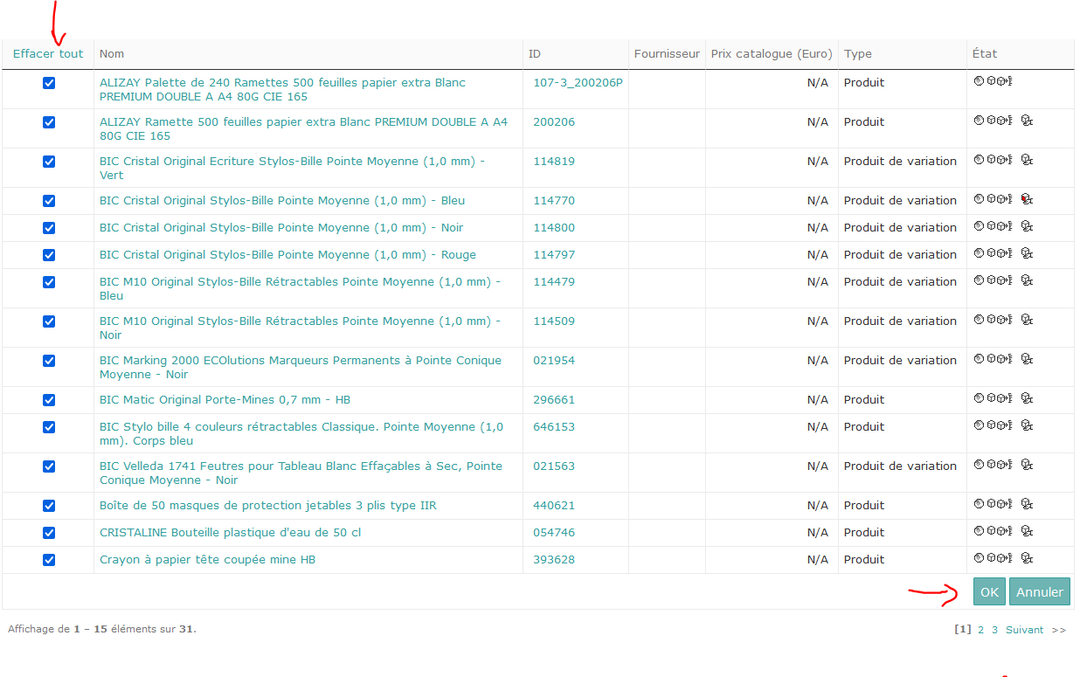Cancel with the Annuler button
The image size is (1080, 677).
(1039, 592)
